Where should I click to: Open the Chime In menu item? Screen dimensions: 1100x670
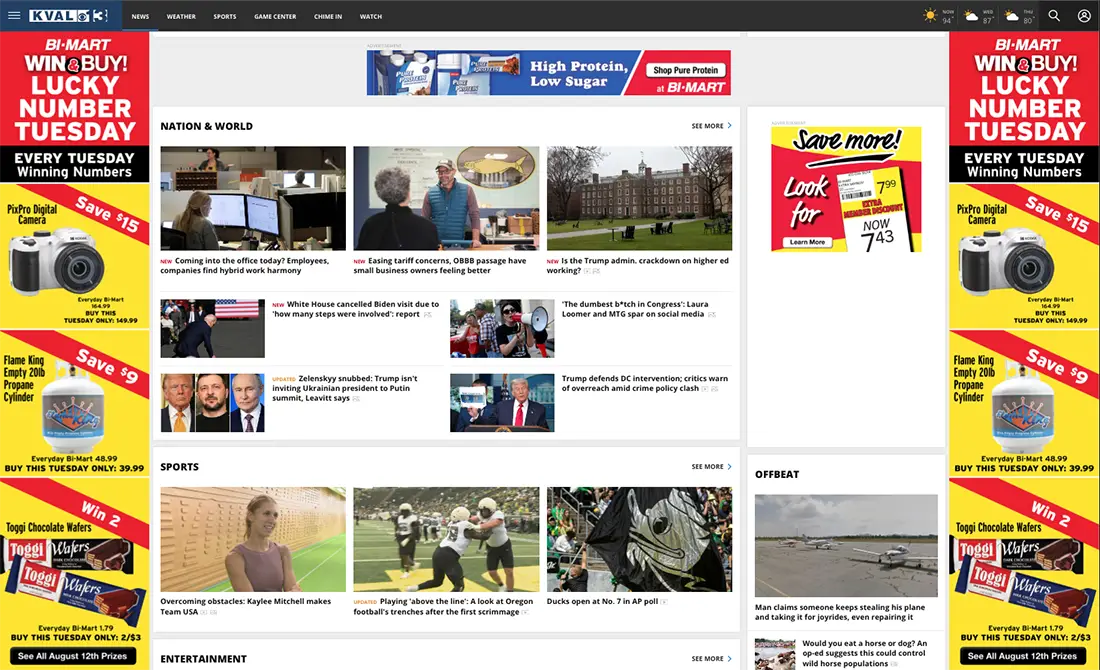[328, 16]
